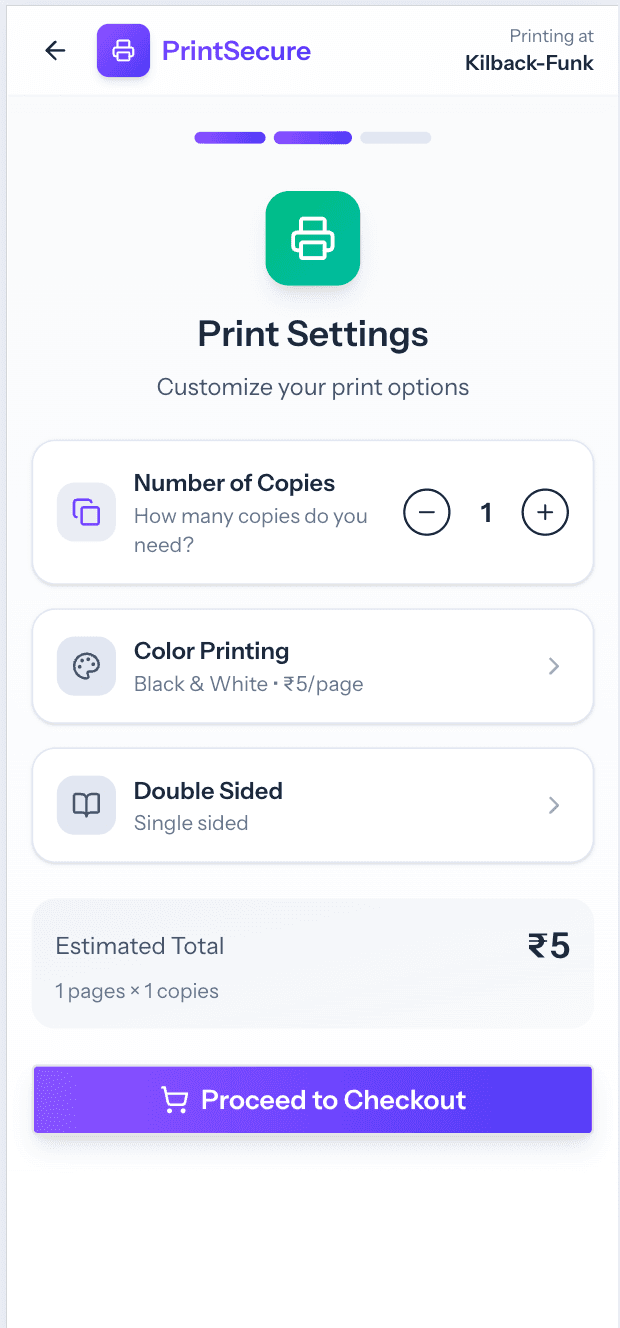Click the color palette icon
The image size is (620, 1328).
(86, 666)
